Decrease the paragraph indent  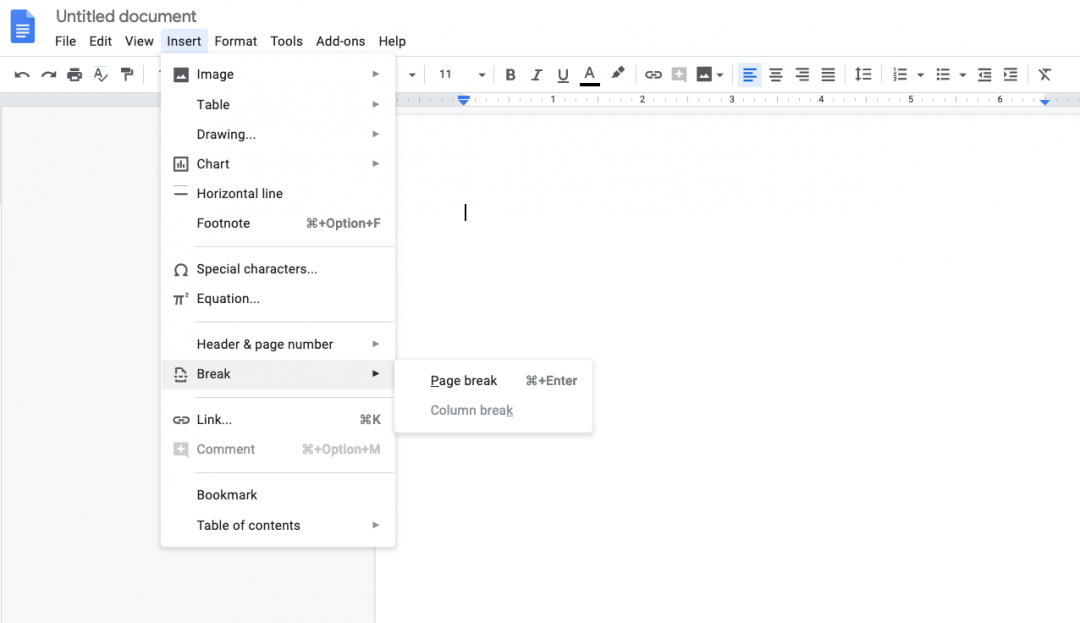pos(984,74)
